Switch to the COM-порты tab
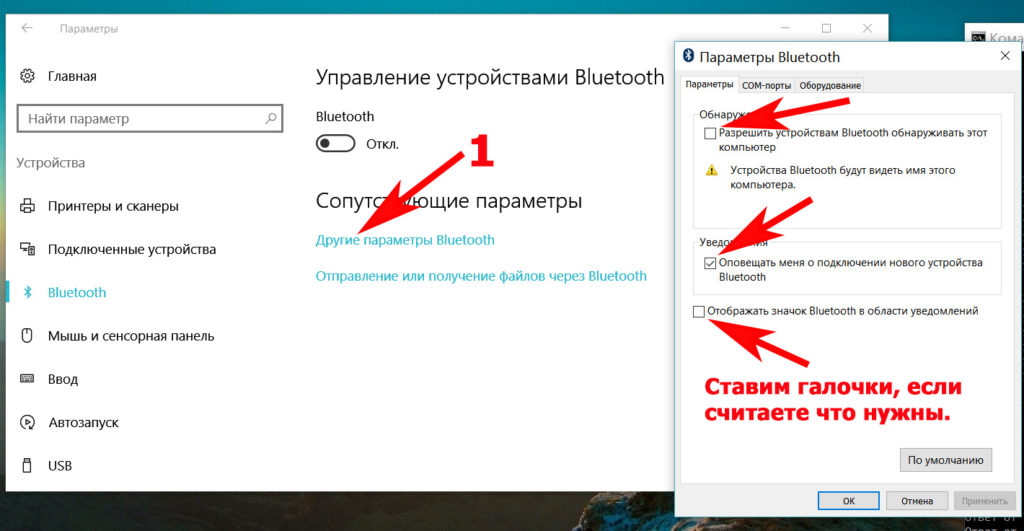1024x531 pixels. 767,86
